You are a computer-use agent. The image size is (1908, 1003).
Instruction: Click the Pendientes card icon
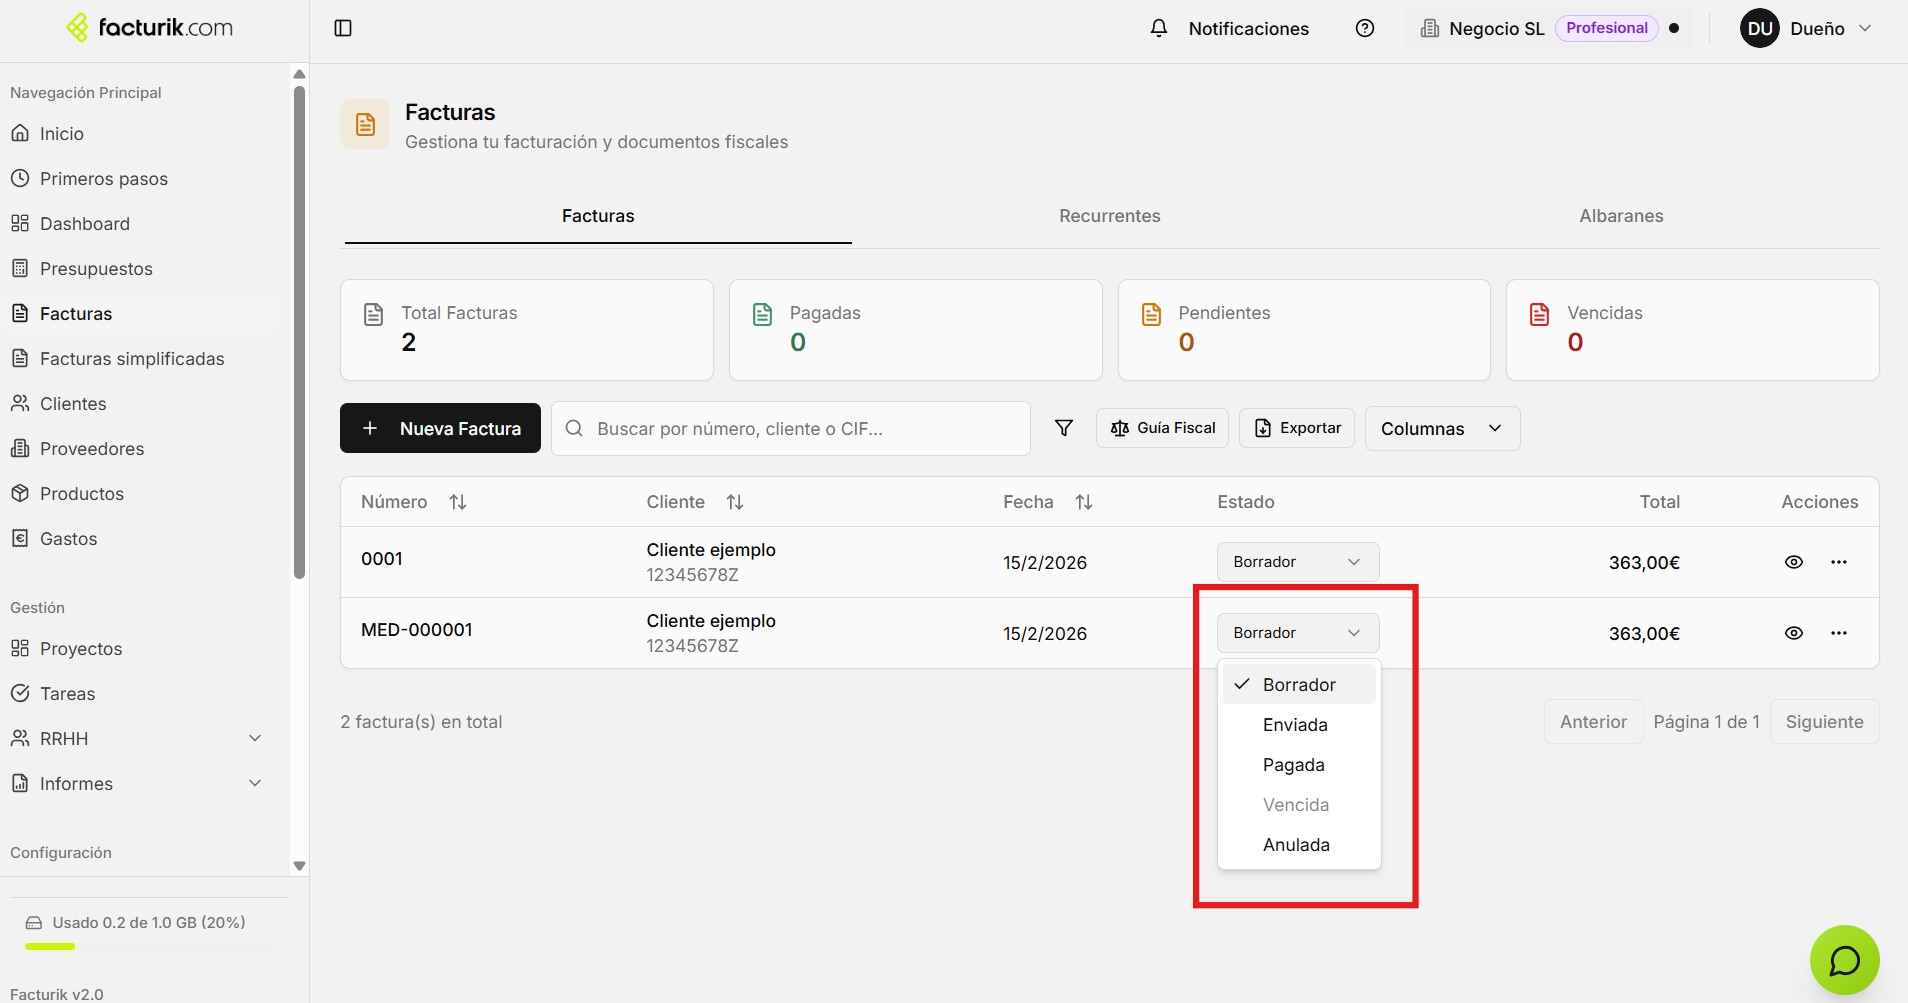(x=1151, y=314)
